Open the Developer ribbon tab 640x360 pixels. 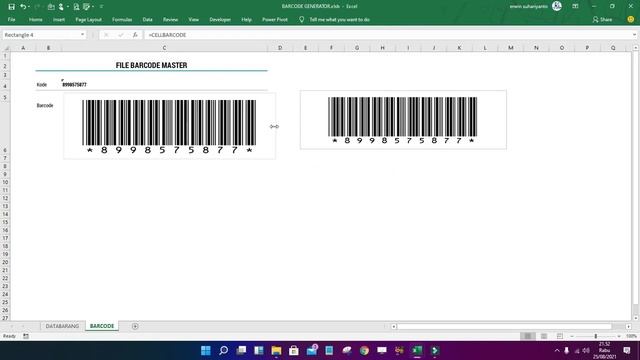coord(220,19)
